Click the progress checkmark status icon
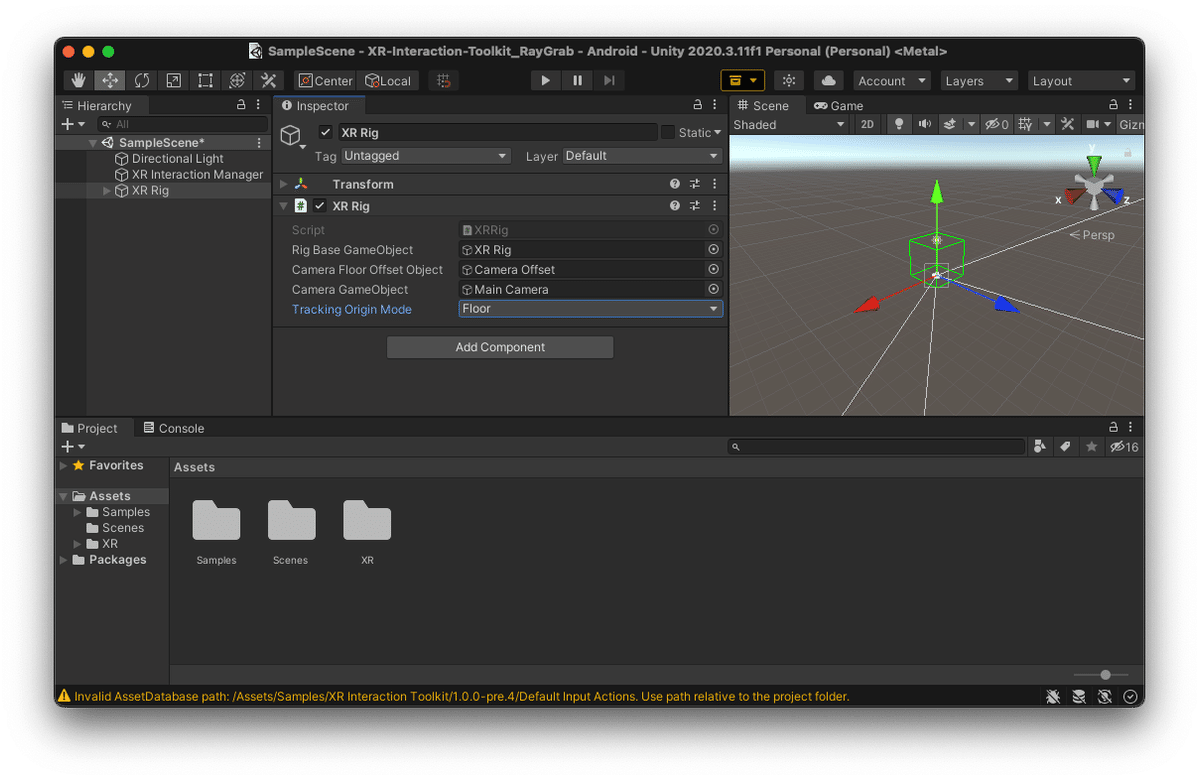Image resolution: width=1200 pixels, height=780 pixels. tap(1131, 696)
